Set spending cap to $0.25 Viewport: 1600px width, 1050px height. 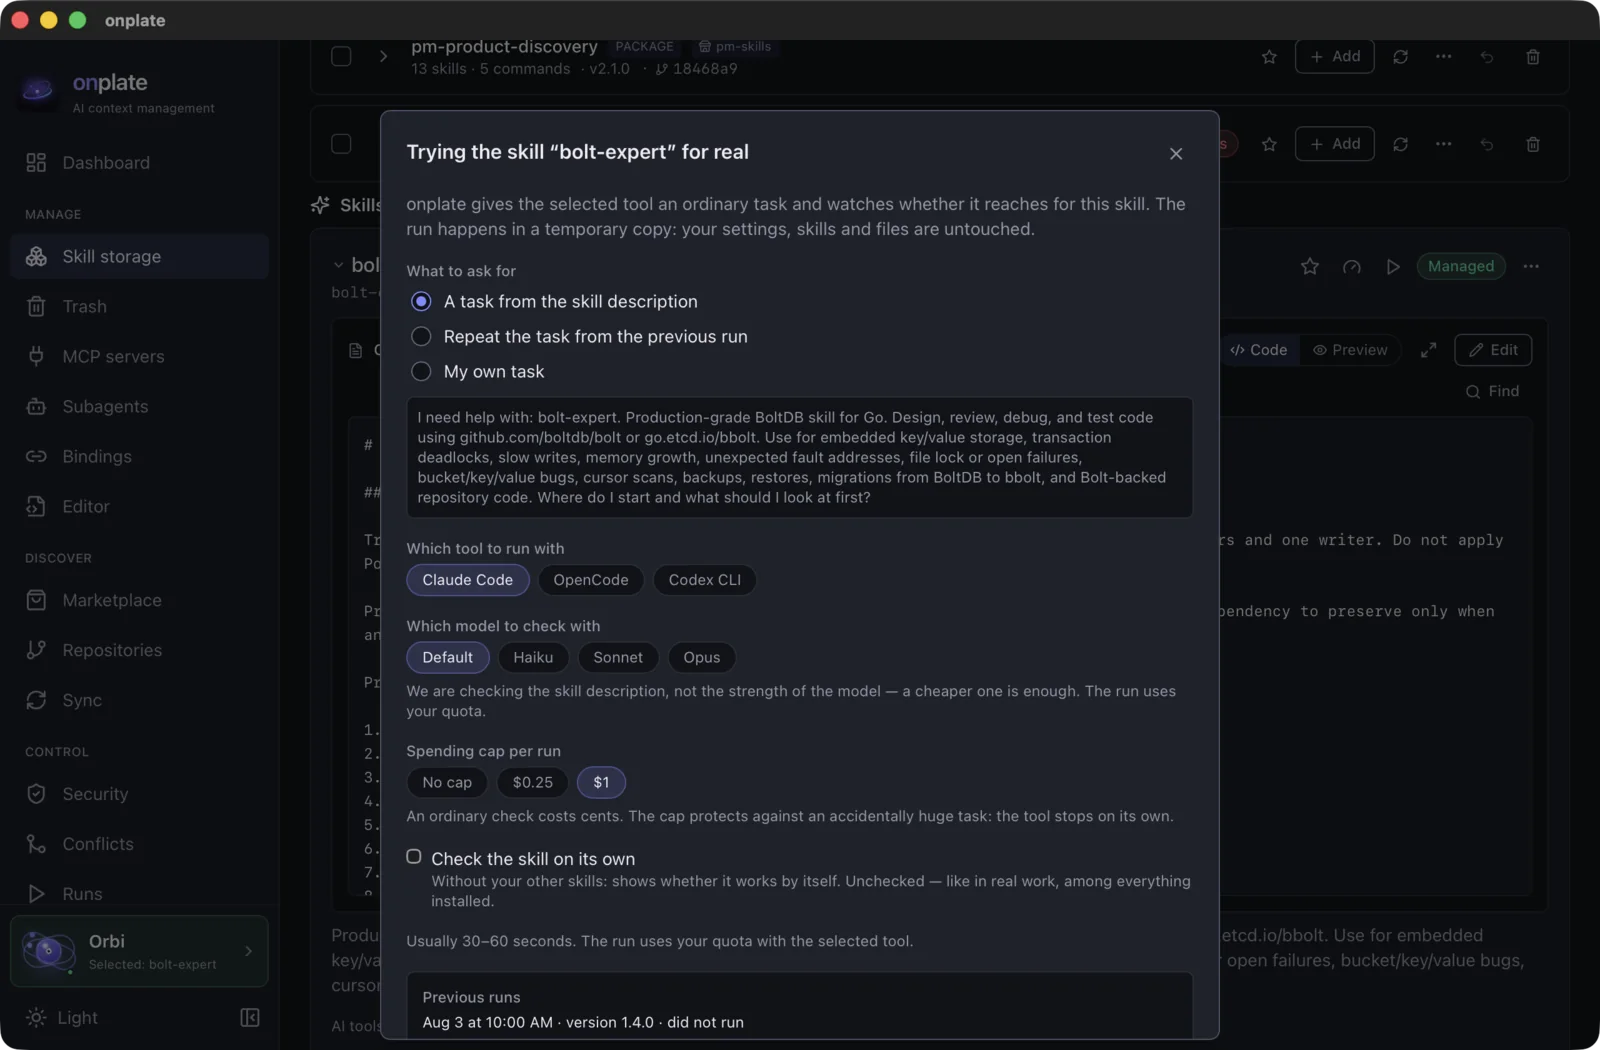pos(532,782)
